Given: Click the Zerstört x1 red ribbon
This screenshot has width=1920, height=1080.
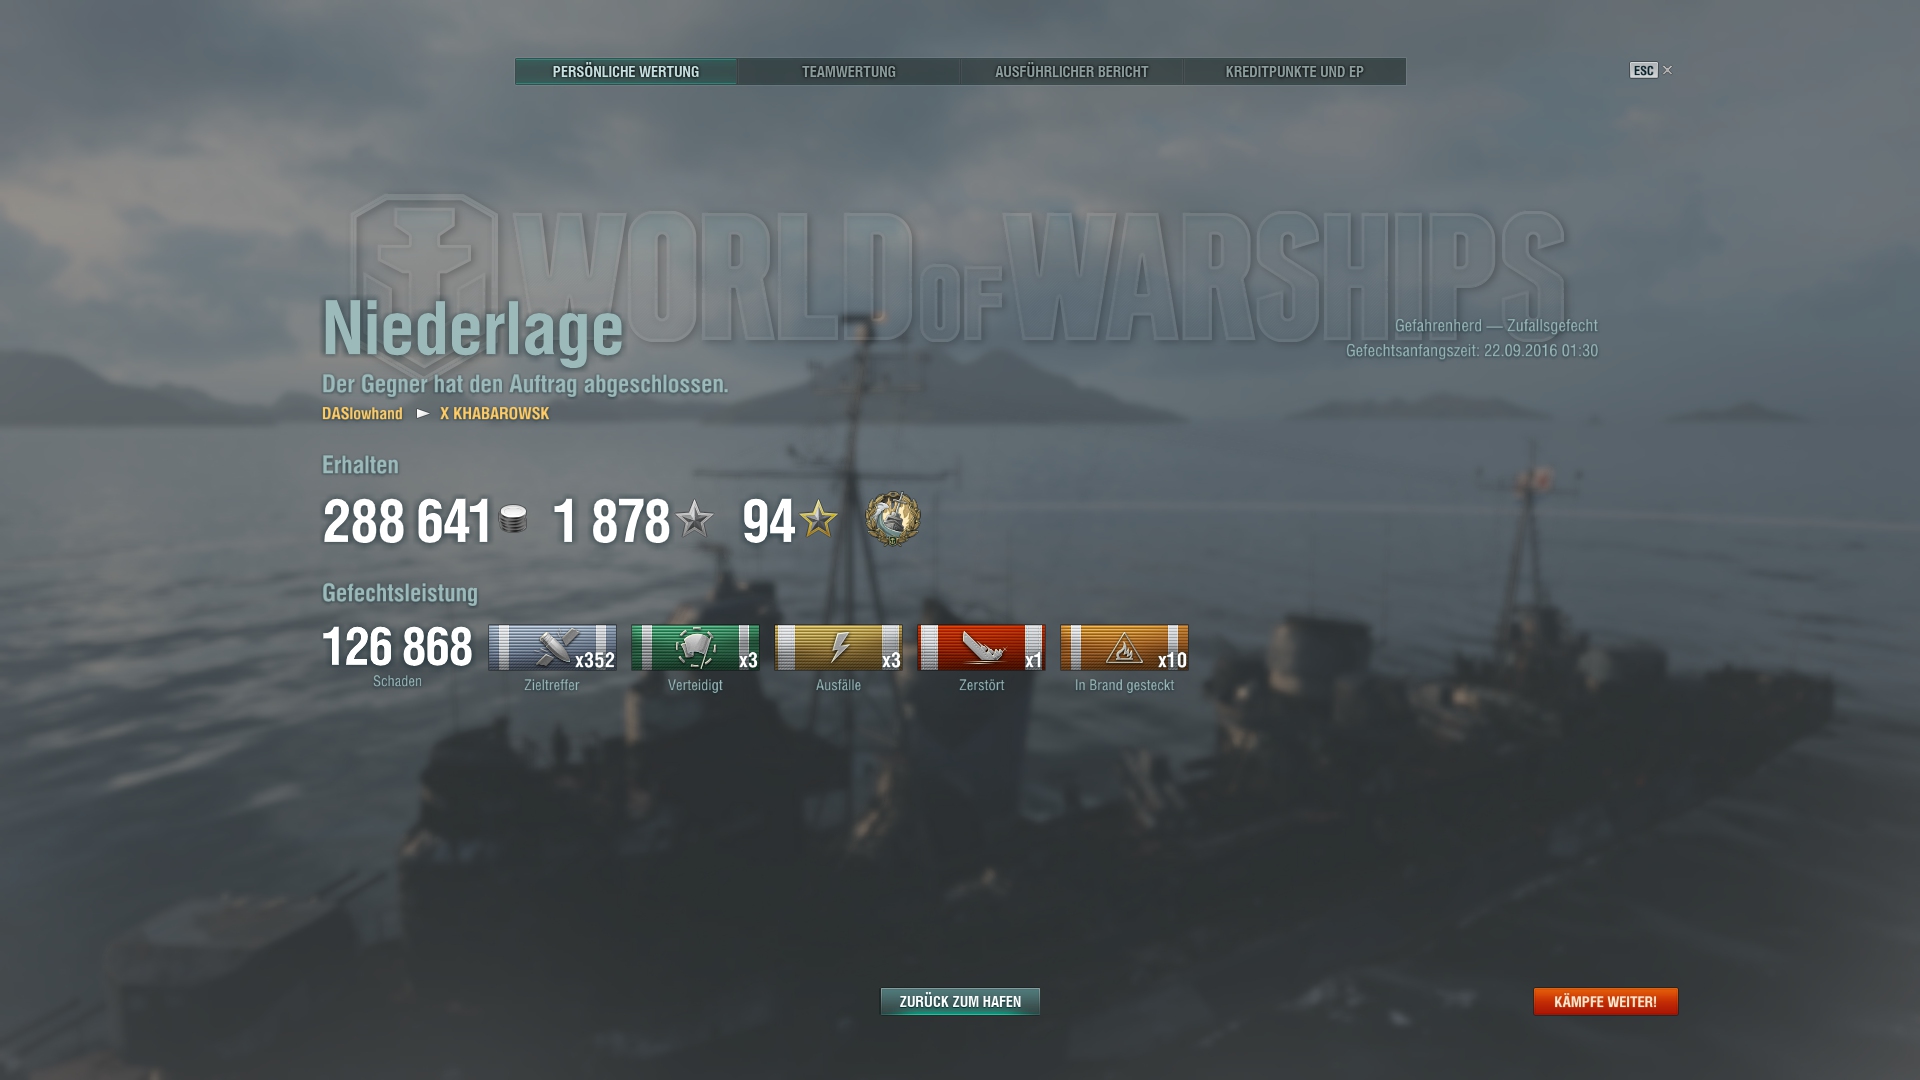Looking at the screenshot, I should pyautogui.click(x=981, y=647).
